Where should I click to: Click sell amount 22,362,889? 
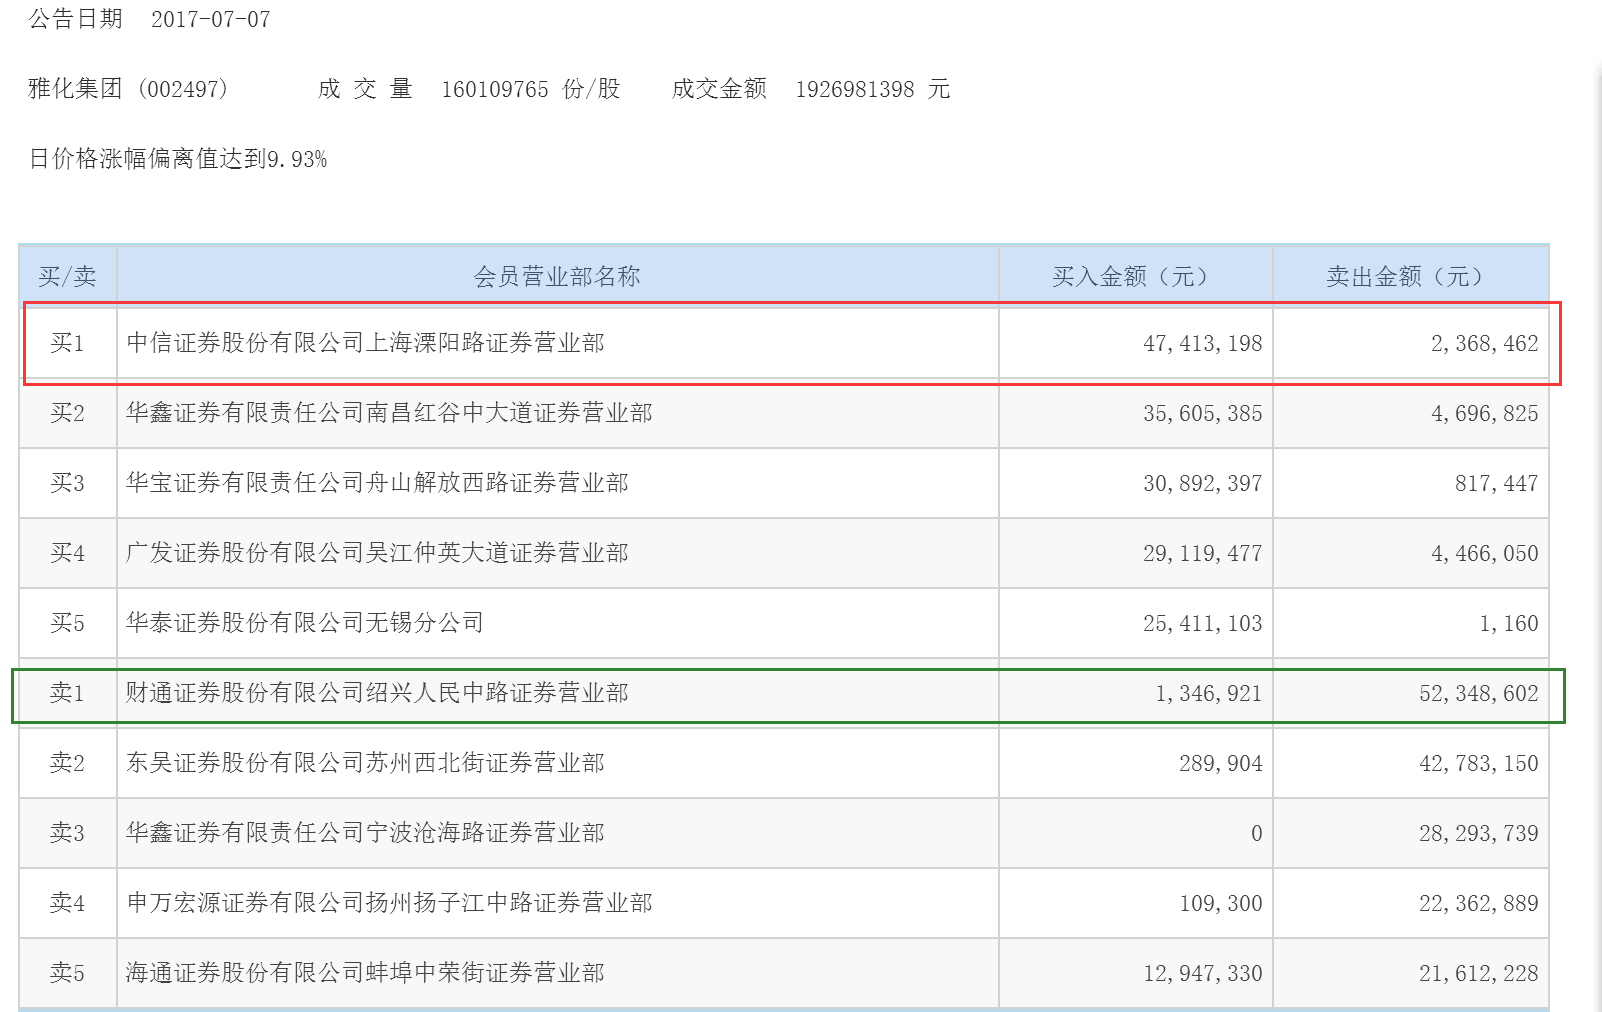tap(1479, 904)
